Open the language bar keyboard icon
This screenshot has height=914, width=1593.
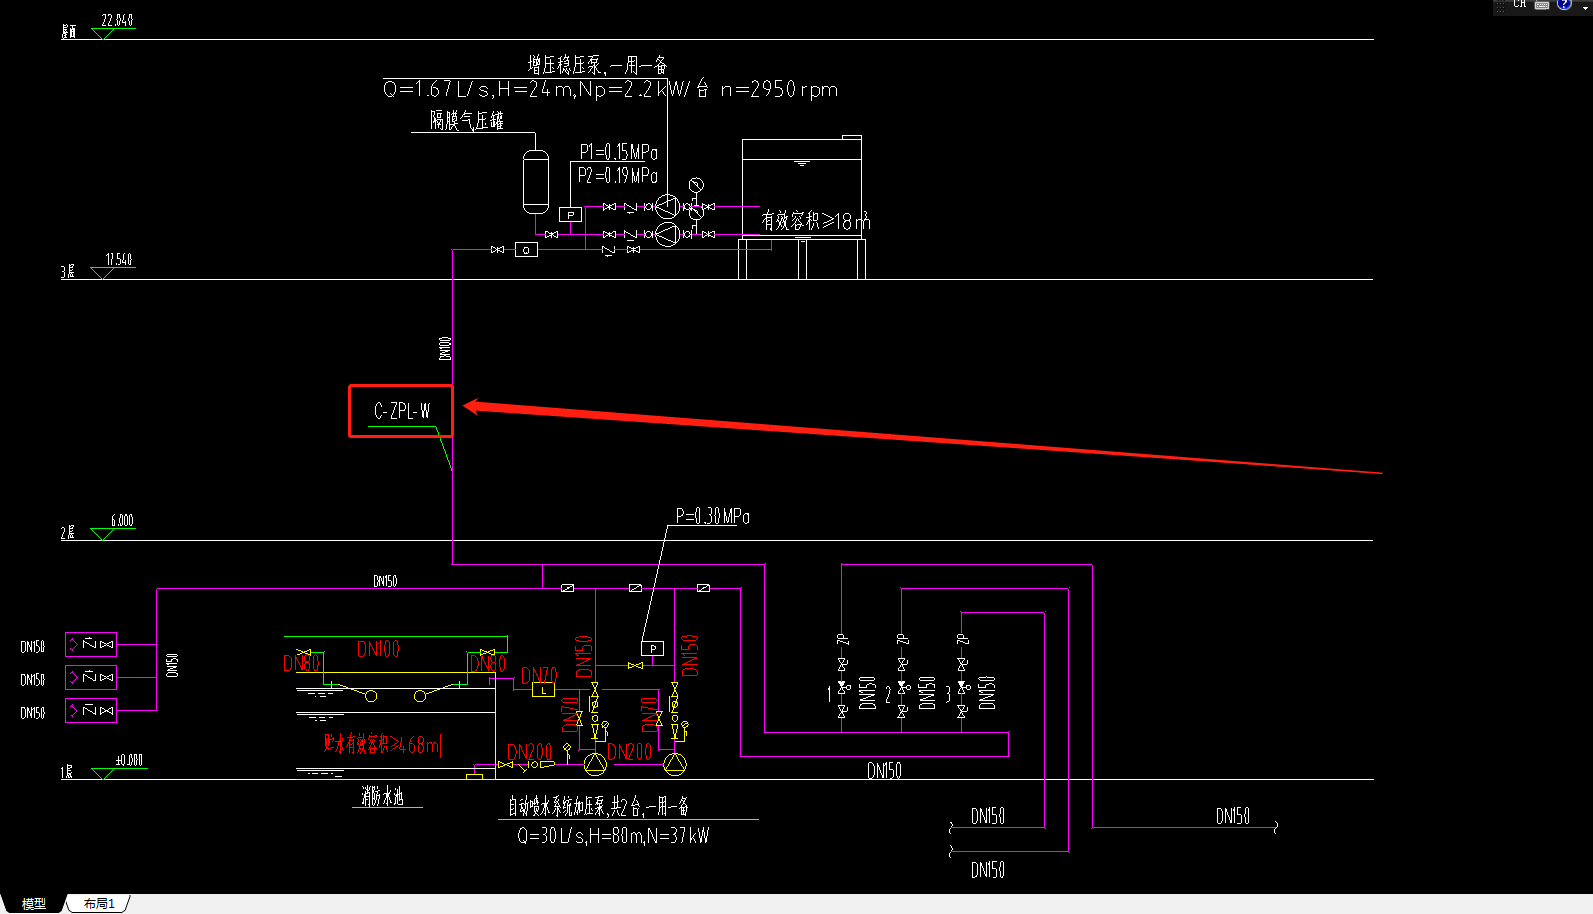click(1542, 5)
